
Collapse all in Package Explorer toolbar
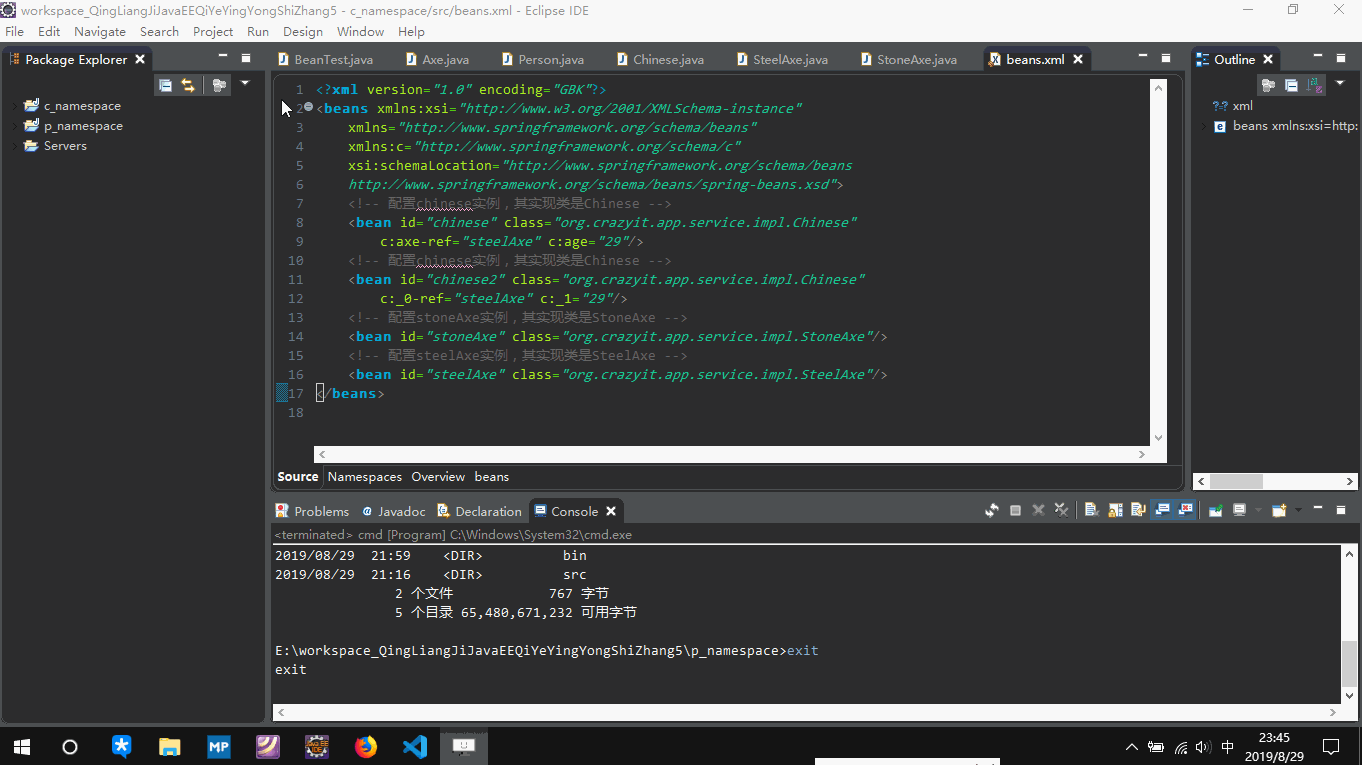coord(166,86)
